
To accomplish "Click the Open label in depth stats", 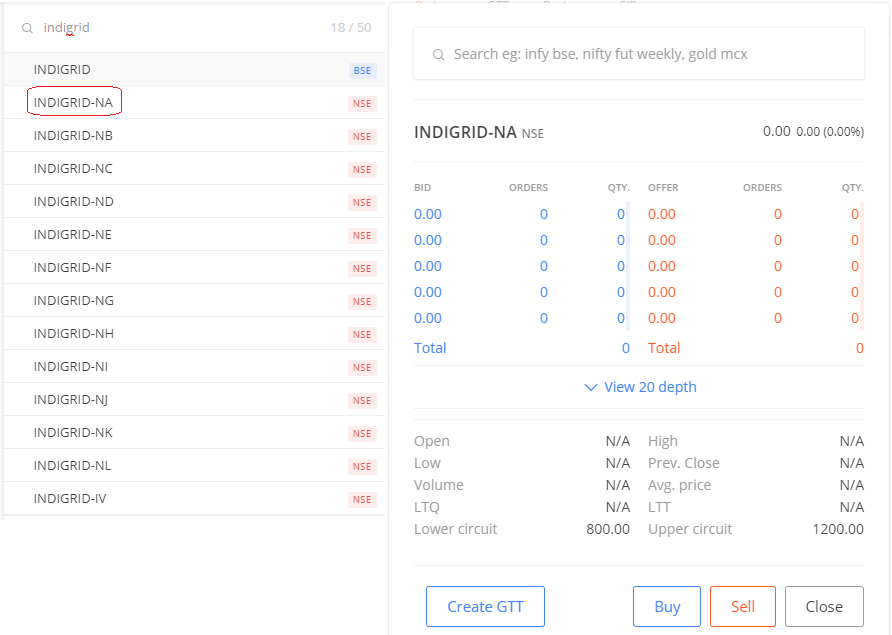I will click(x=432, y=441).
